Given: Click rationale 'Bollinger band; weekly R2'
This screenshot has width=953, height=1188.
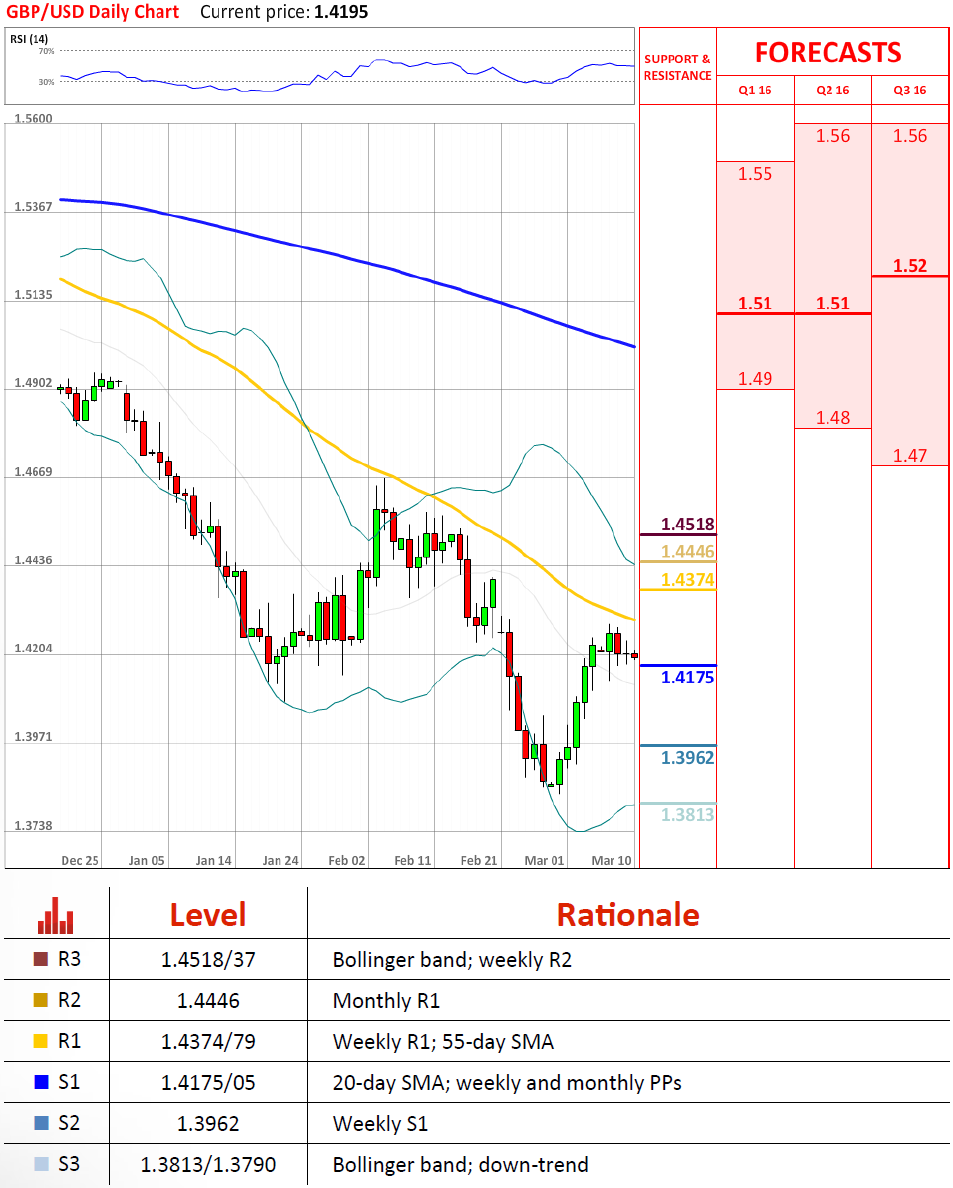Looking at the screenshot, I should (x=452, y=960).
